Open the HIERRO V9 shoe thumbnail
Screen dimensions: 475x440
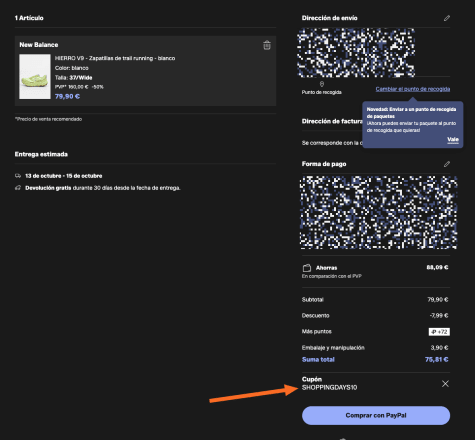[35, 77]
